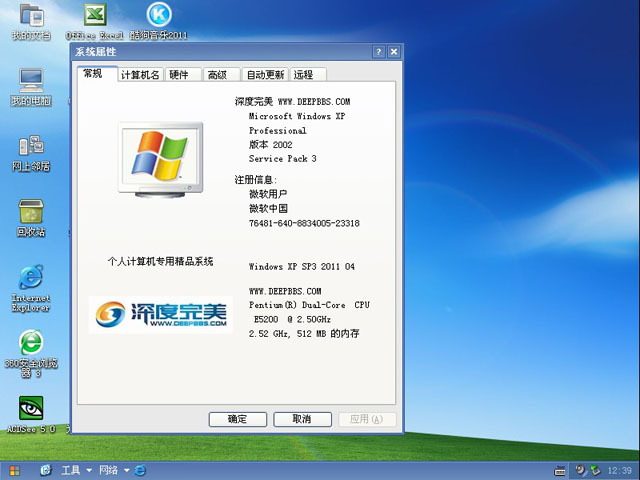Select the 自动更新 tab
640x480 pixels.
coord(265,75)
